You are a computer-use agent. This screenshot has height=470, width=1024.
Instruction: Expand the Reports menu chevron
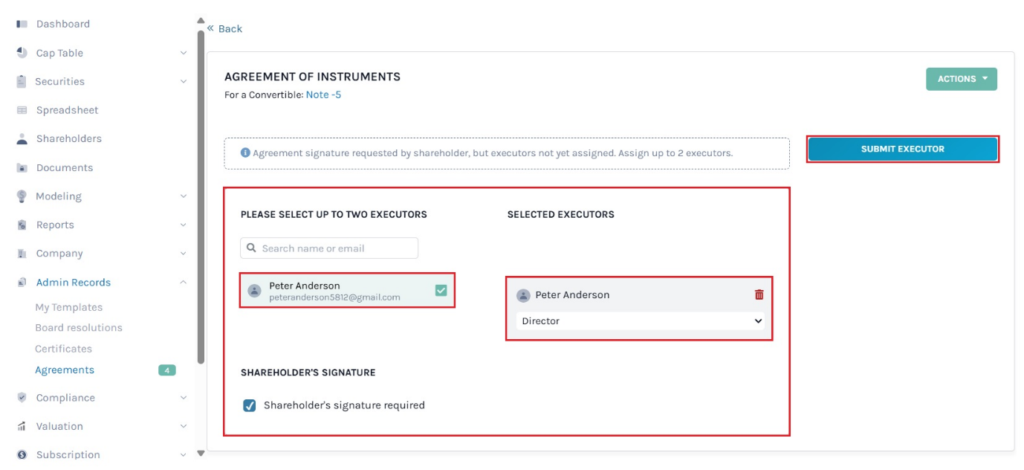click(x=183, y=225)
